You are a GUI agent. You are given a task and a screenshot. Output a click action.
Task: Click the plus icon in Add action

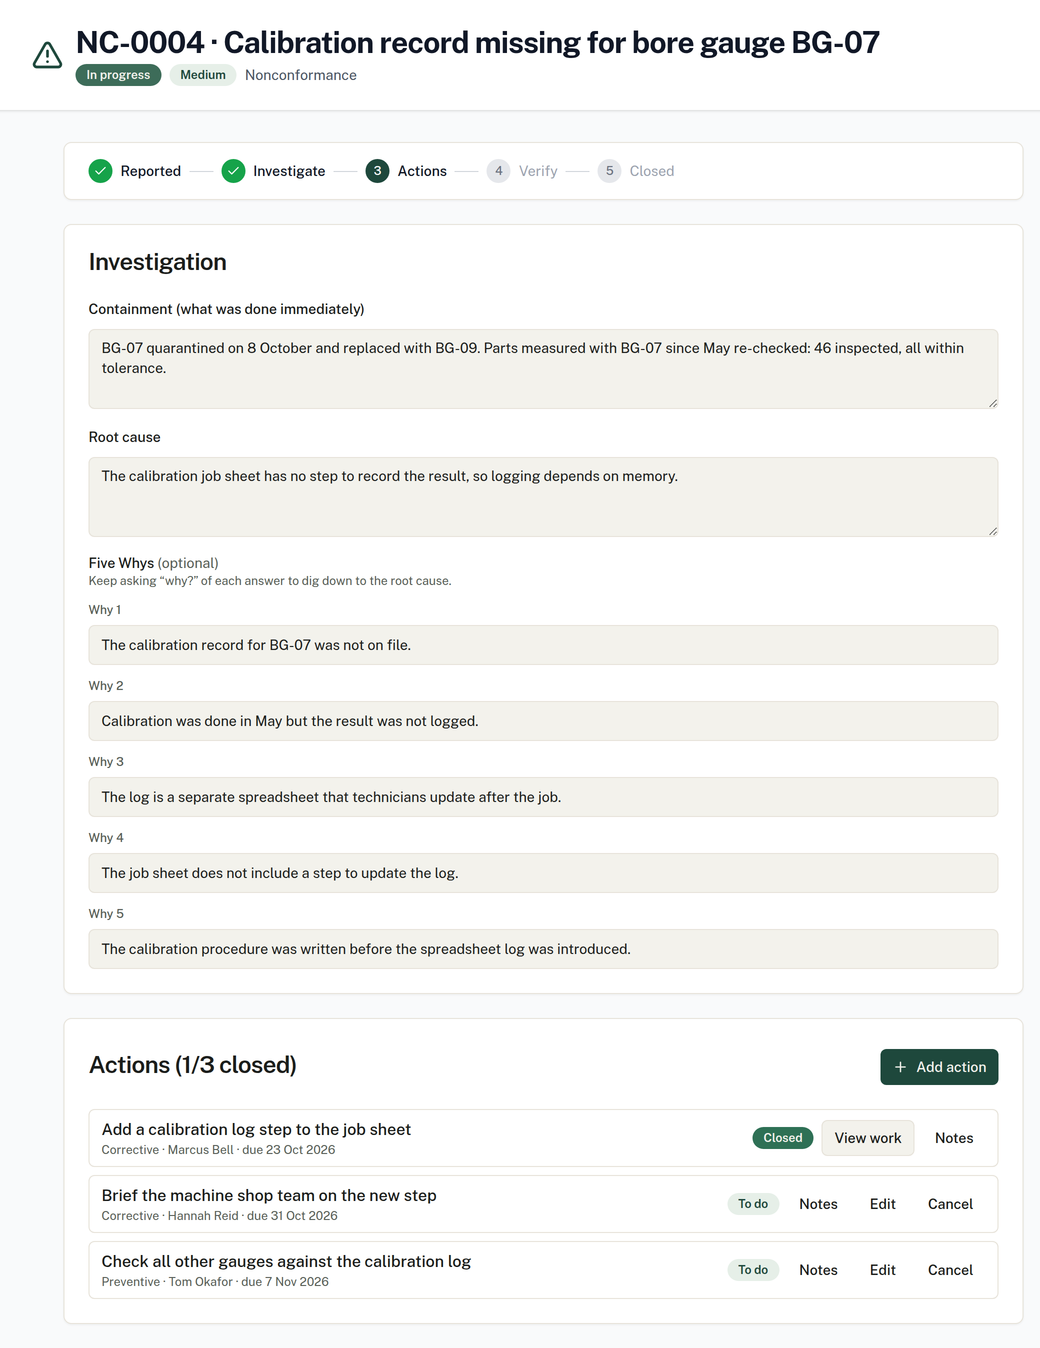pyautogui.click(x=900, y=1067)
